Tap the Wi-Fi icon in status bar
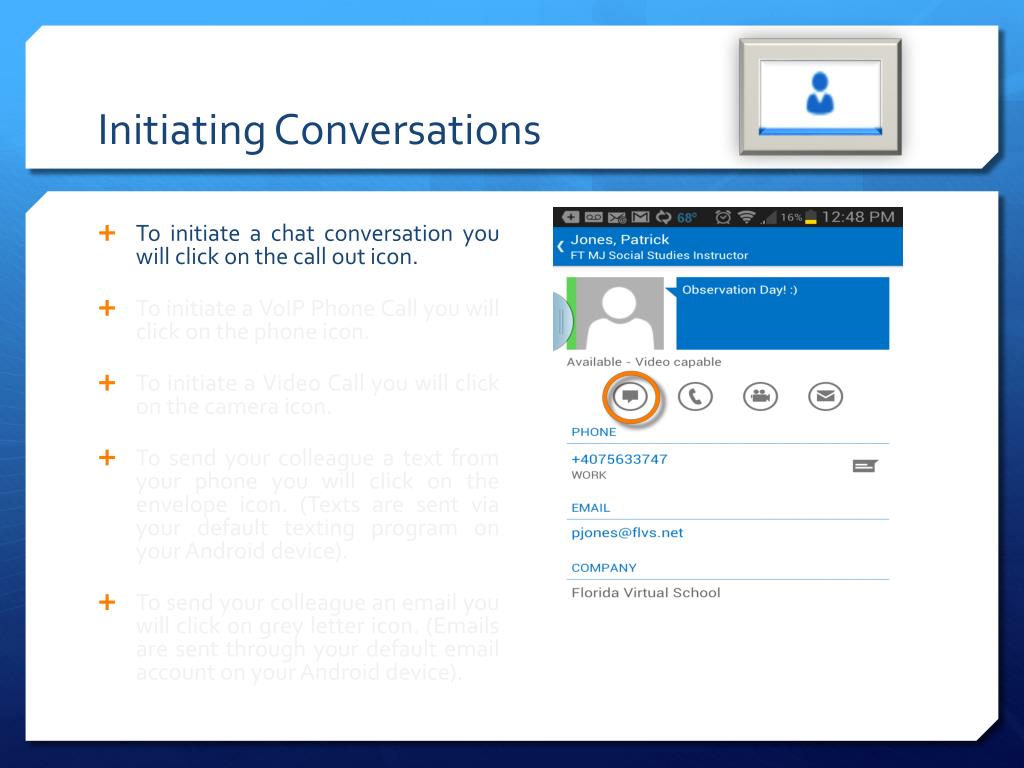This screenshot has width=1024, height=768. 746,217
